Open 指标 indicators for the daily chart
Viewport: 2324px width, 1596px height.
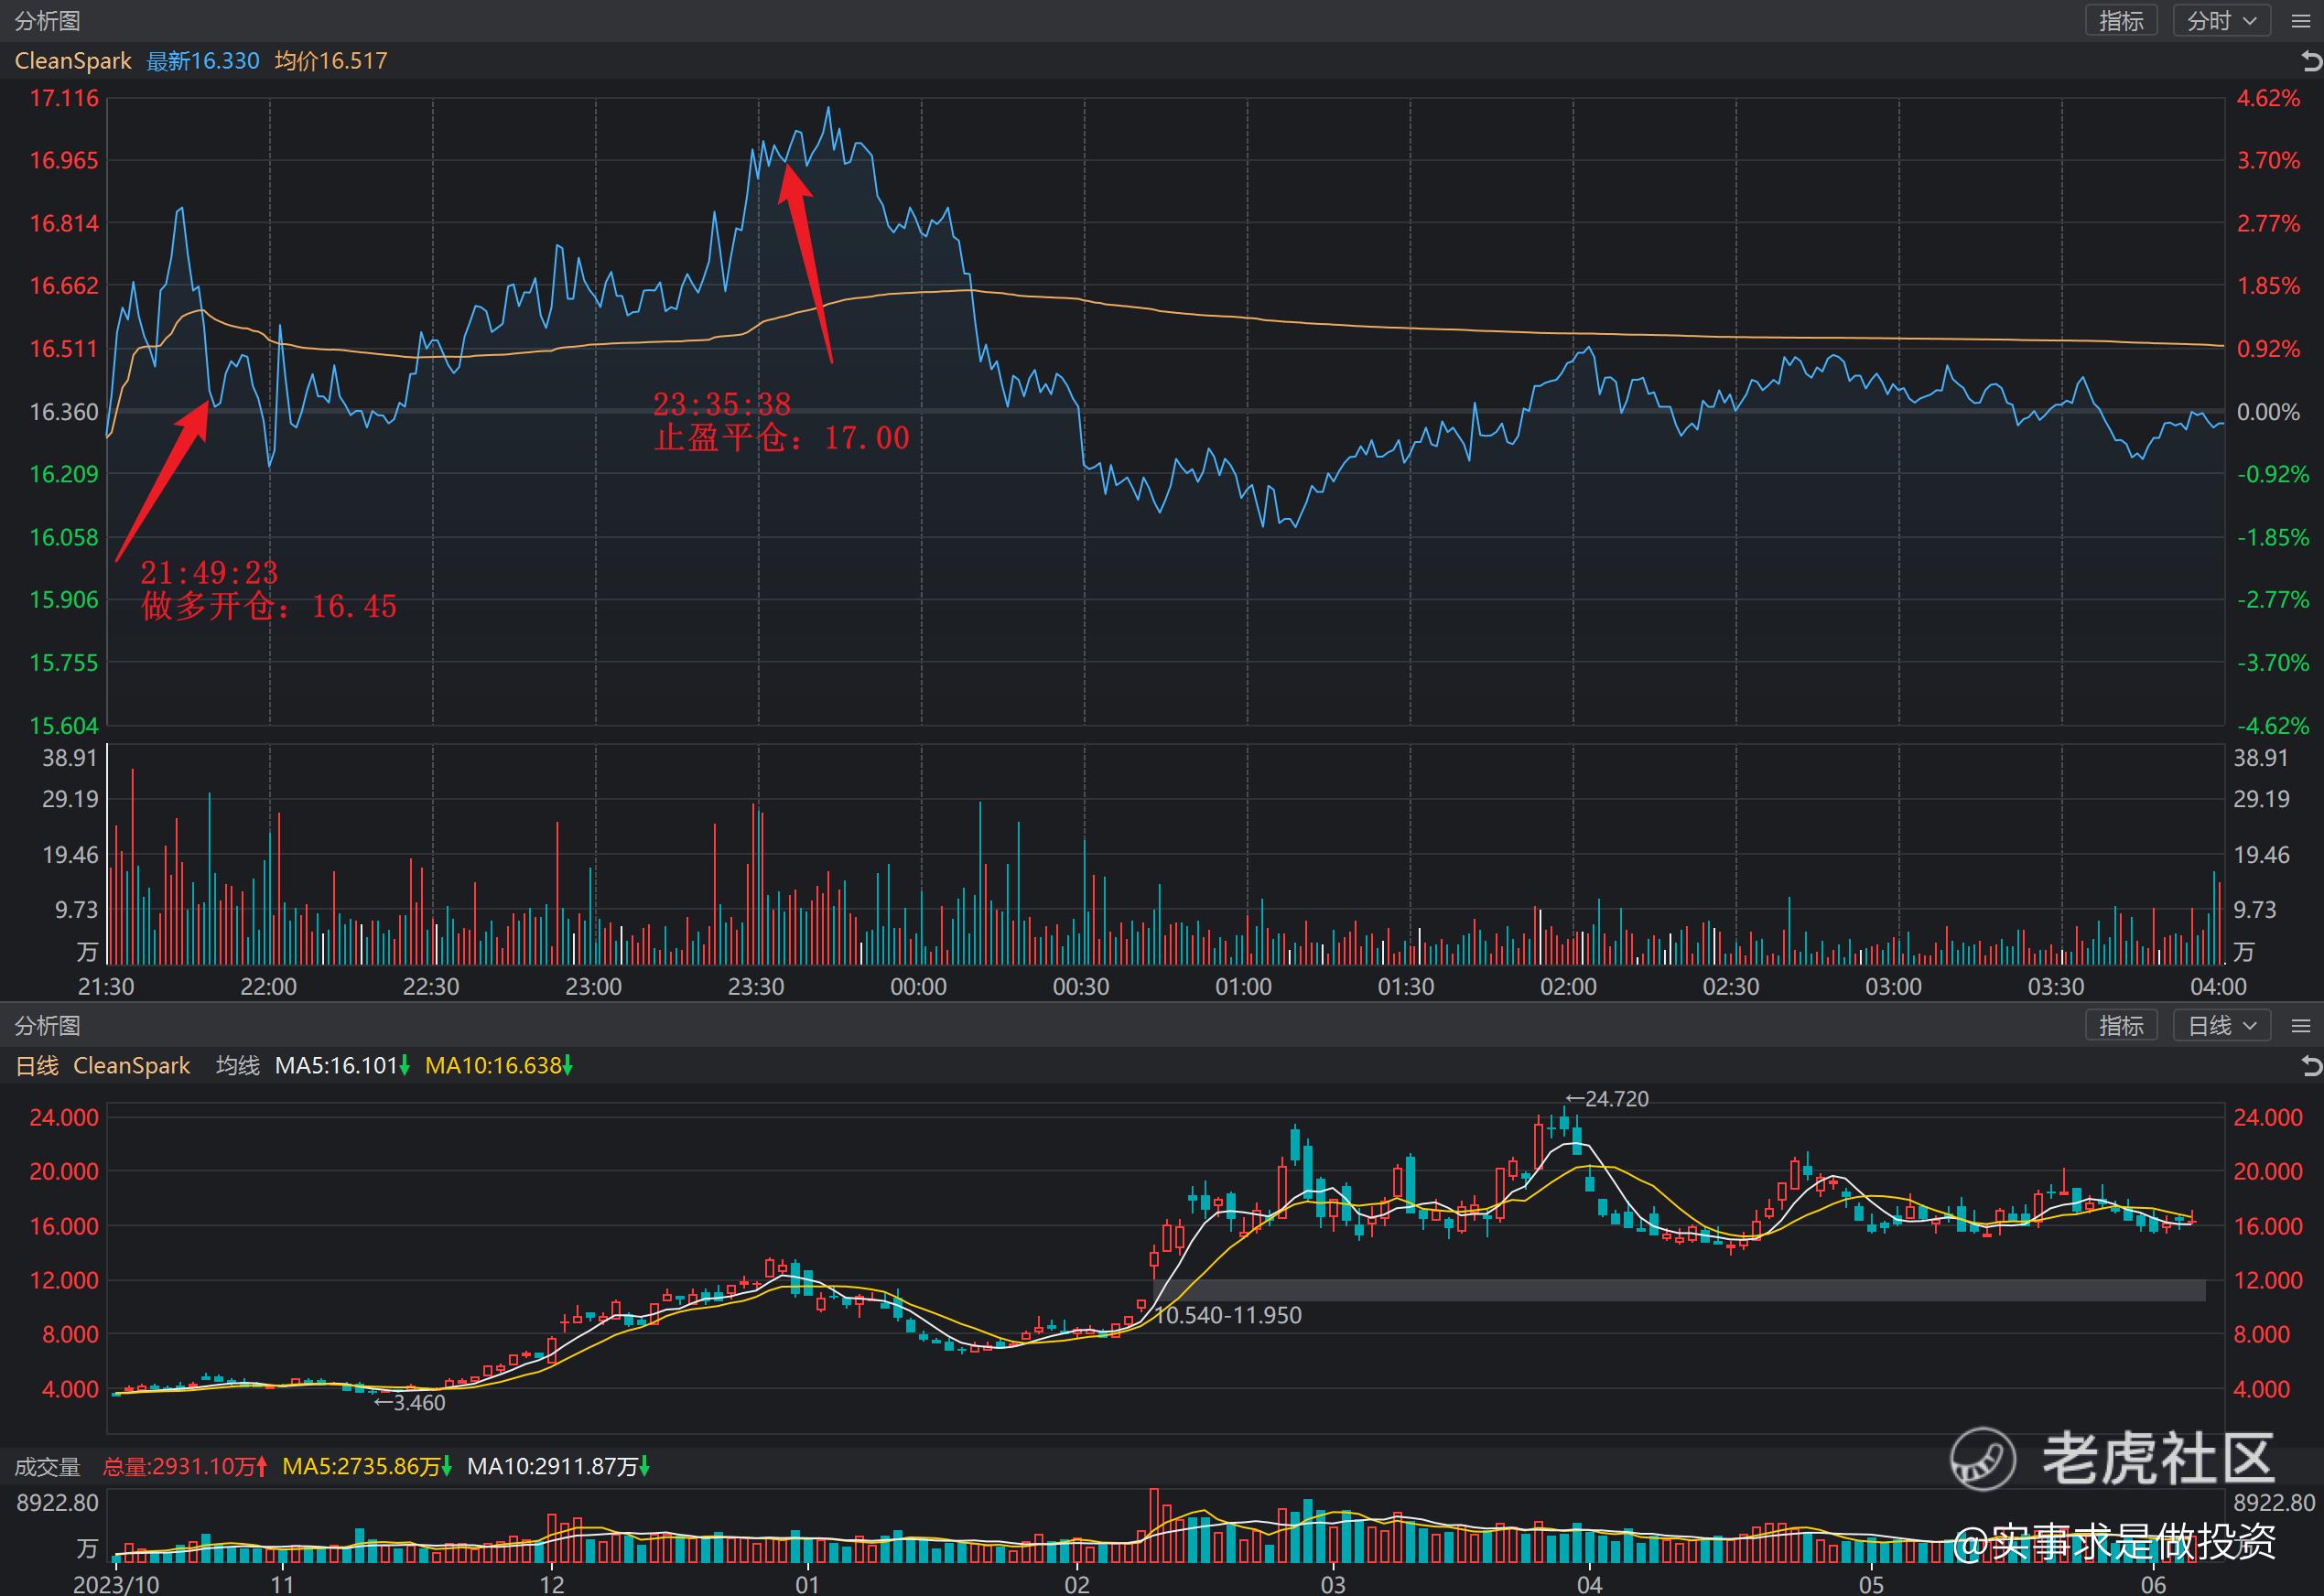[2121, 1026]
